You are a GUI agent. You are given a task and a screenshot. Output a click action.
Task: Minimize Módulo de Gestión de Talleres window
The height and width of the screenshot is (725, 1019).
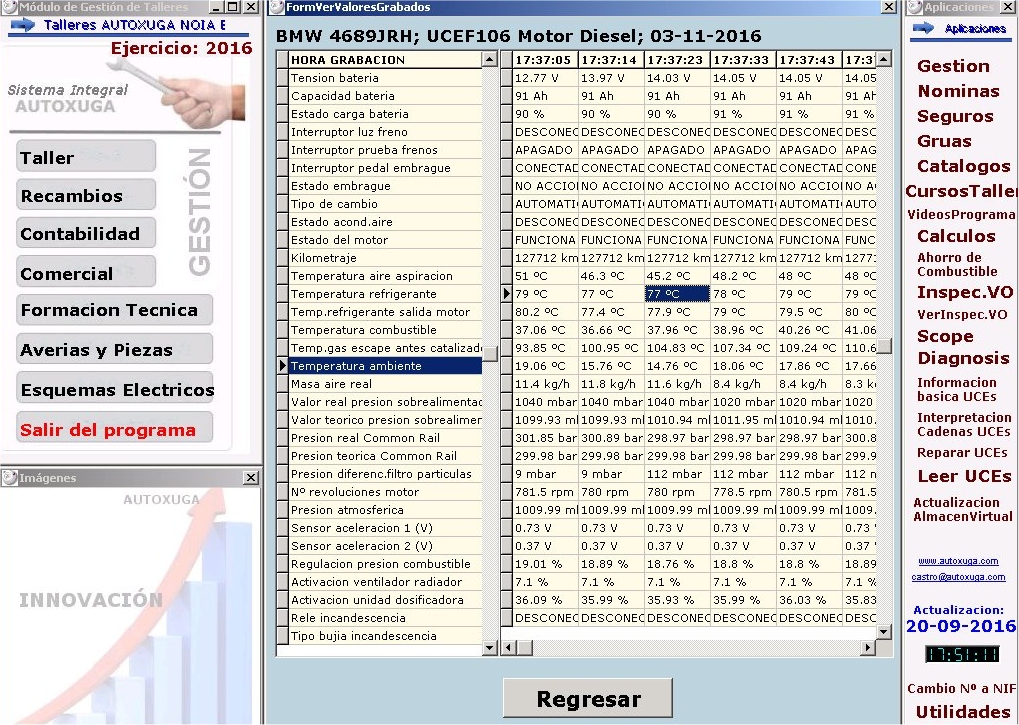pyautogui.click(x=216, y=7)
